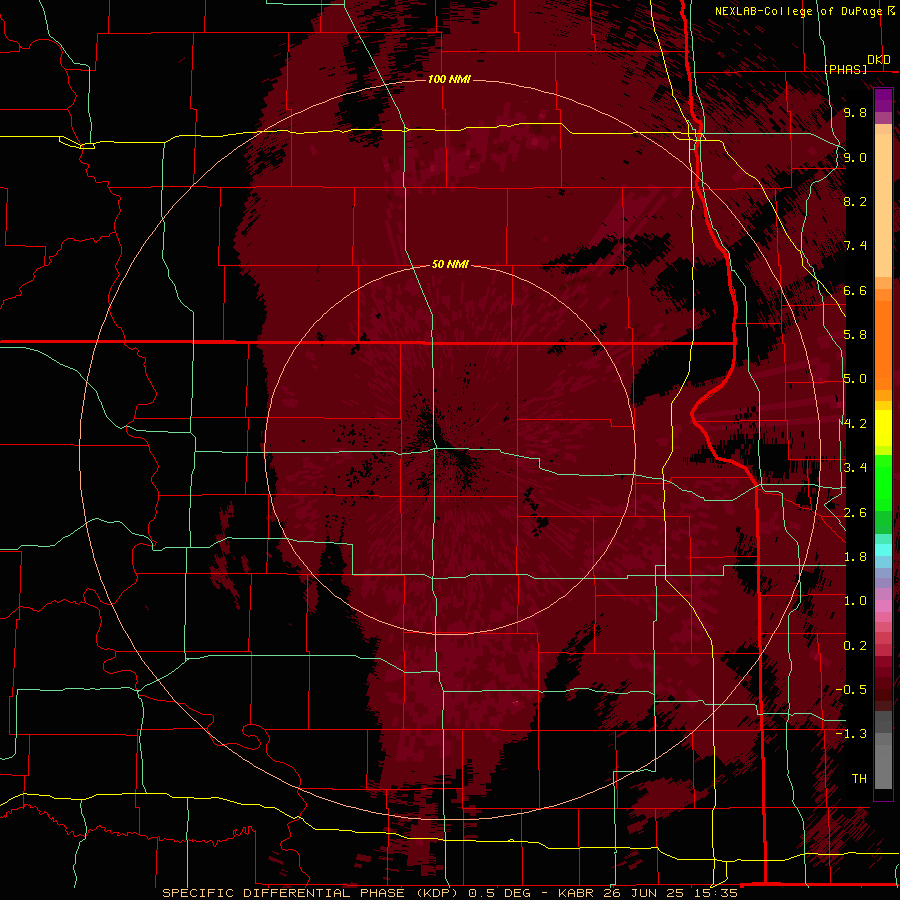Click the 100 NMI range ring label
Screen dimensions: 900x900
coord(449,79)
